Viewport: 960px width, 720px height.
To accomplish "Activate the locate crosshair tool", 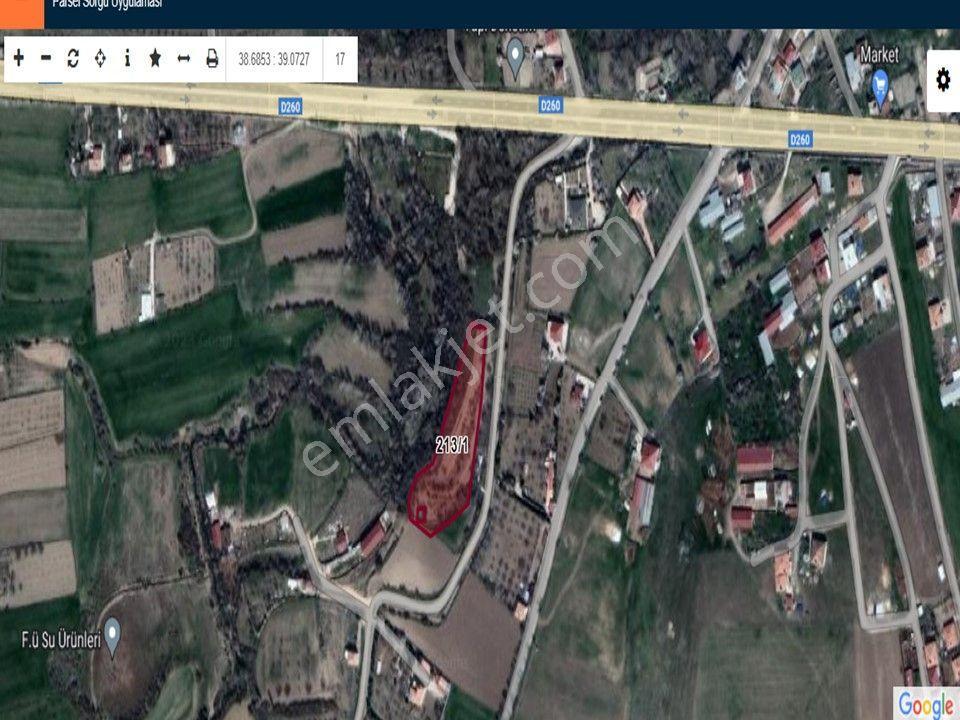I will point(100,59).
